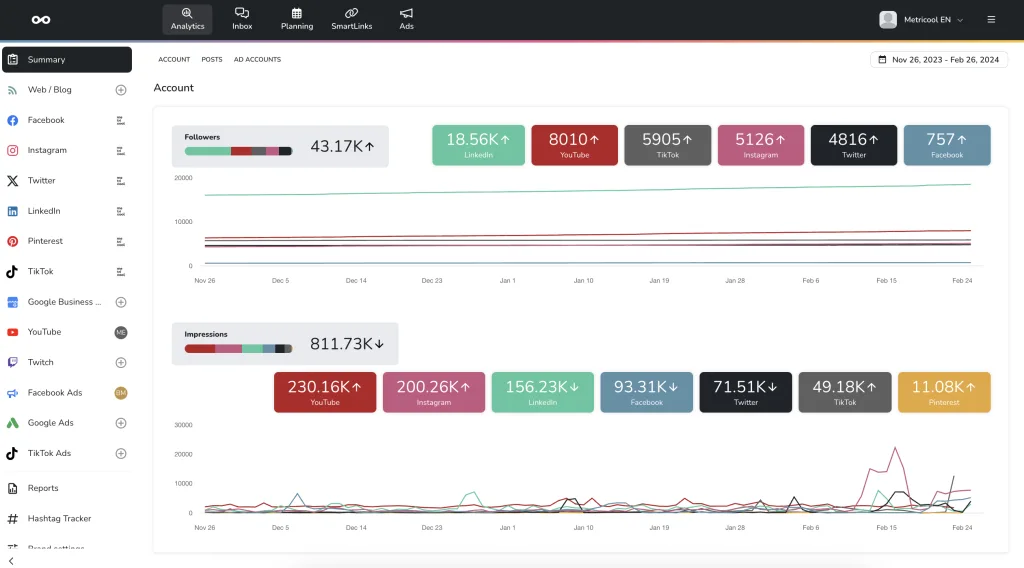The height and width of the screenshot is (568, 1024).
Task: Open the Inbox section
Action: click(x=242, y=20)
